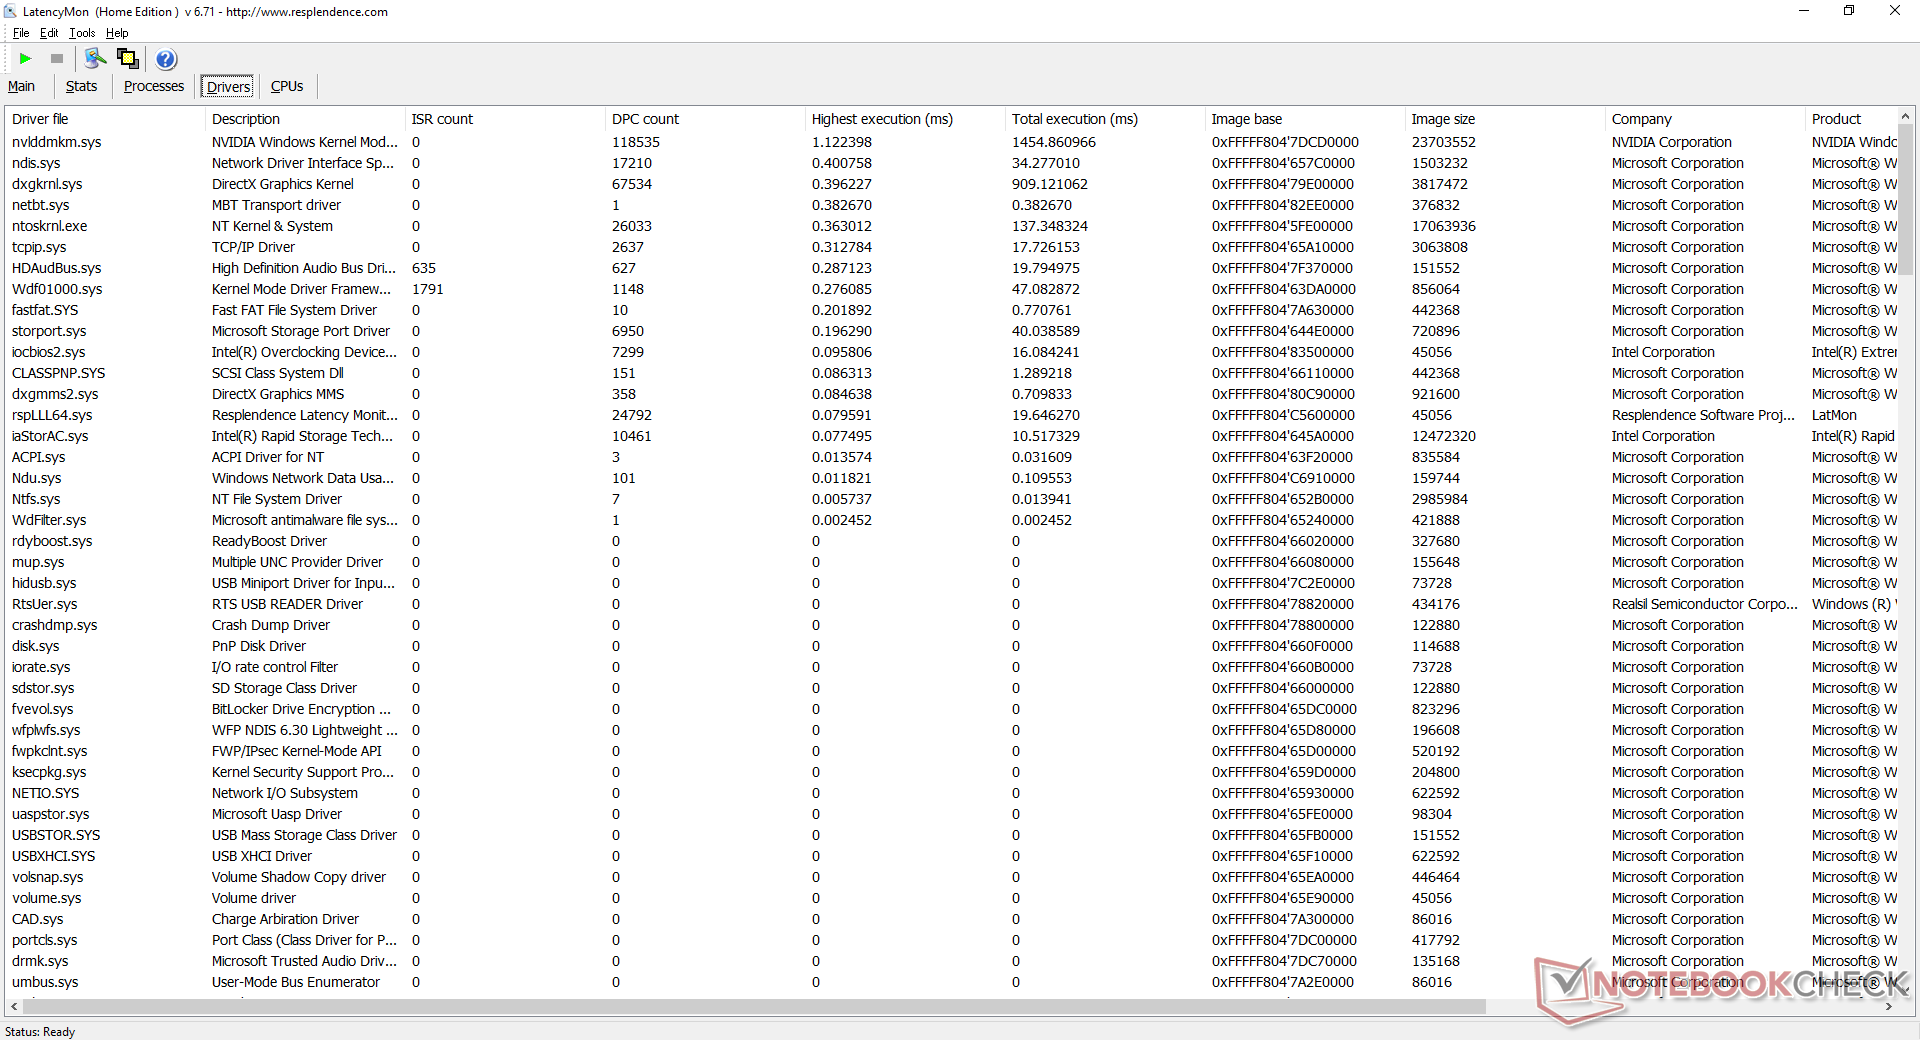Select the dxgkrnl.sys driver row
Image resolution: width=1920 pixels, height=1040 pixels.
[x=951, y=184]
